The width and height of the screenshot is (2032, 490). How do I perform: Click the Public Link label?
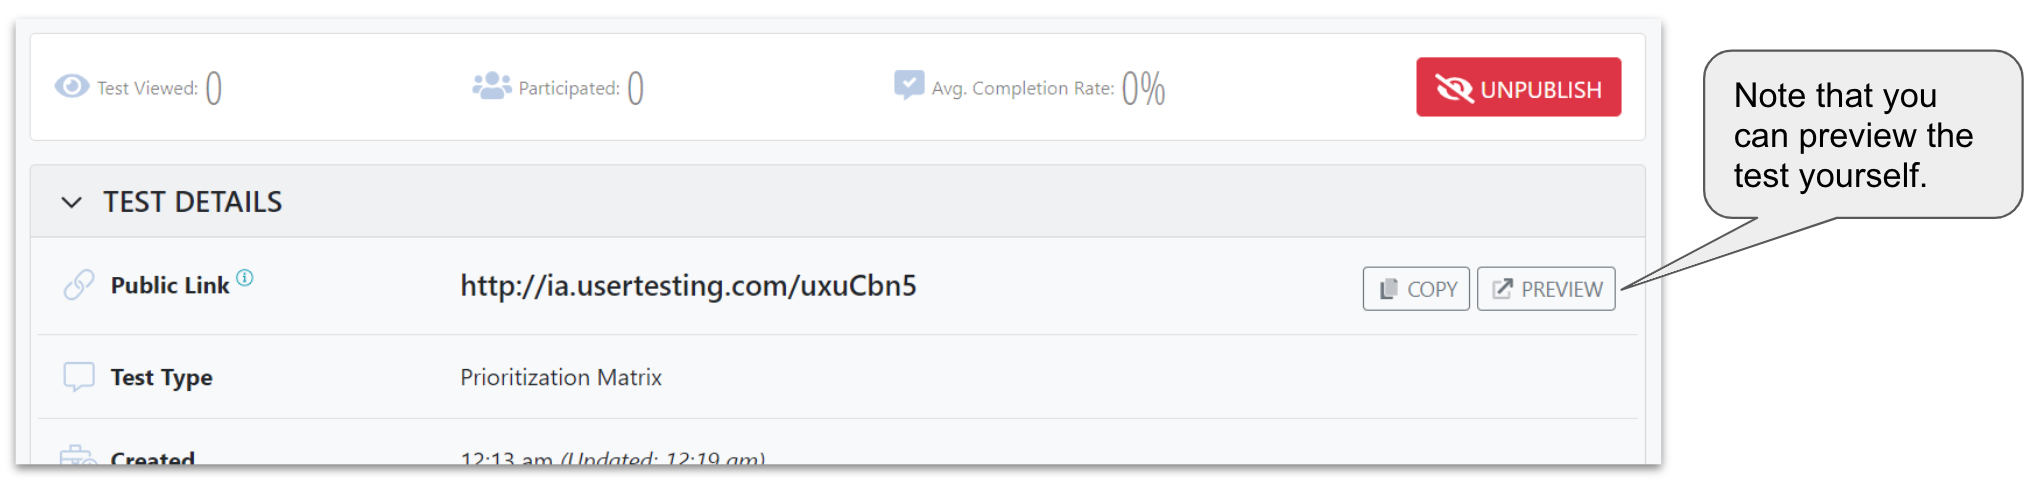170,286
